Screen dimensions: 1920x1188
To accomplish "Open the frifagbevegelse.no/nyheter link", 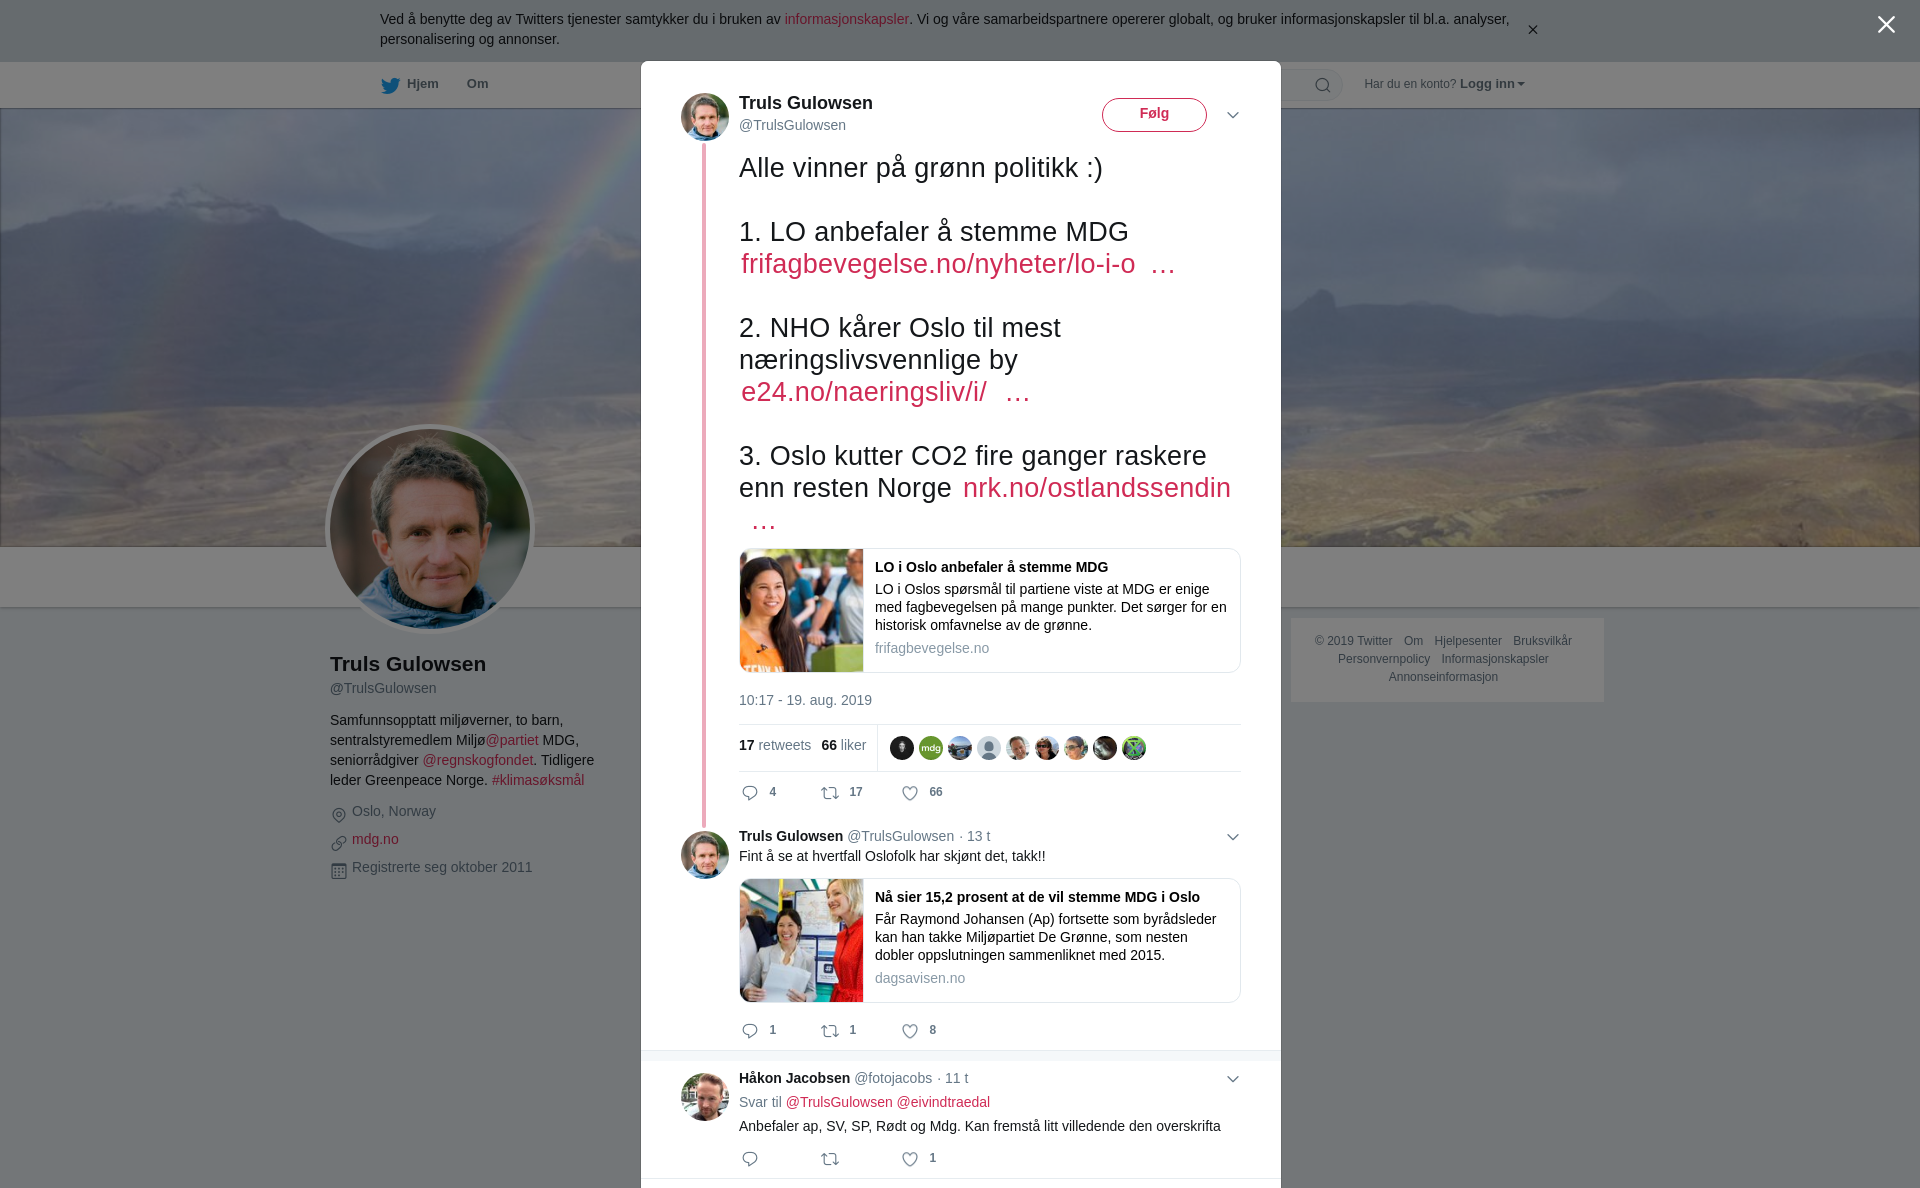I will point(957,264).
